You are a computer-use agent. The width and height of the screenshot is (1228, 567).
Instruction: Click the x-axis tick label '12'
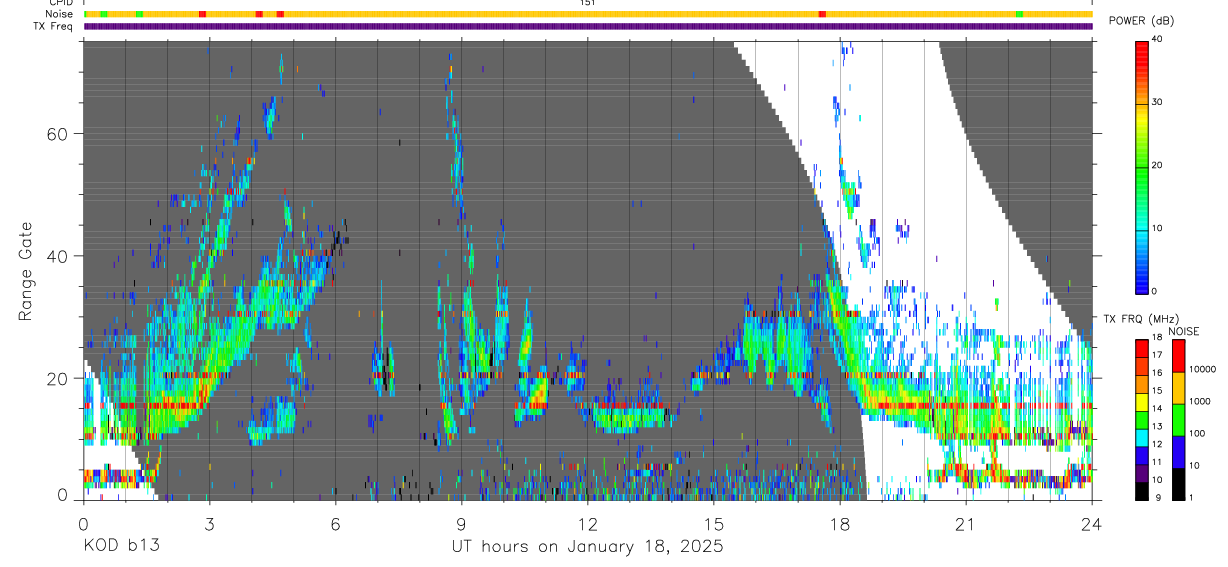click(588, 524)
